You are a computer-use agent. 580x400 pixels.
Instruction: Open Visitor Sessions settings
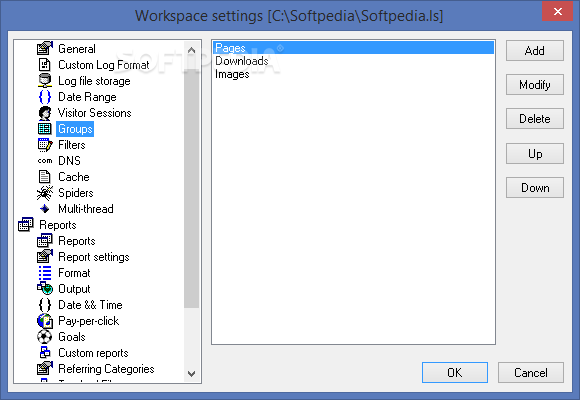click(x=94, y=113)
